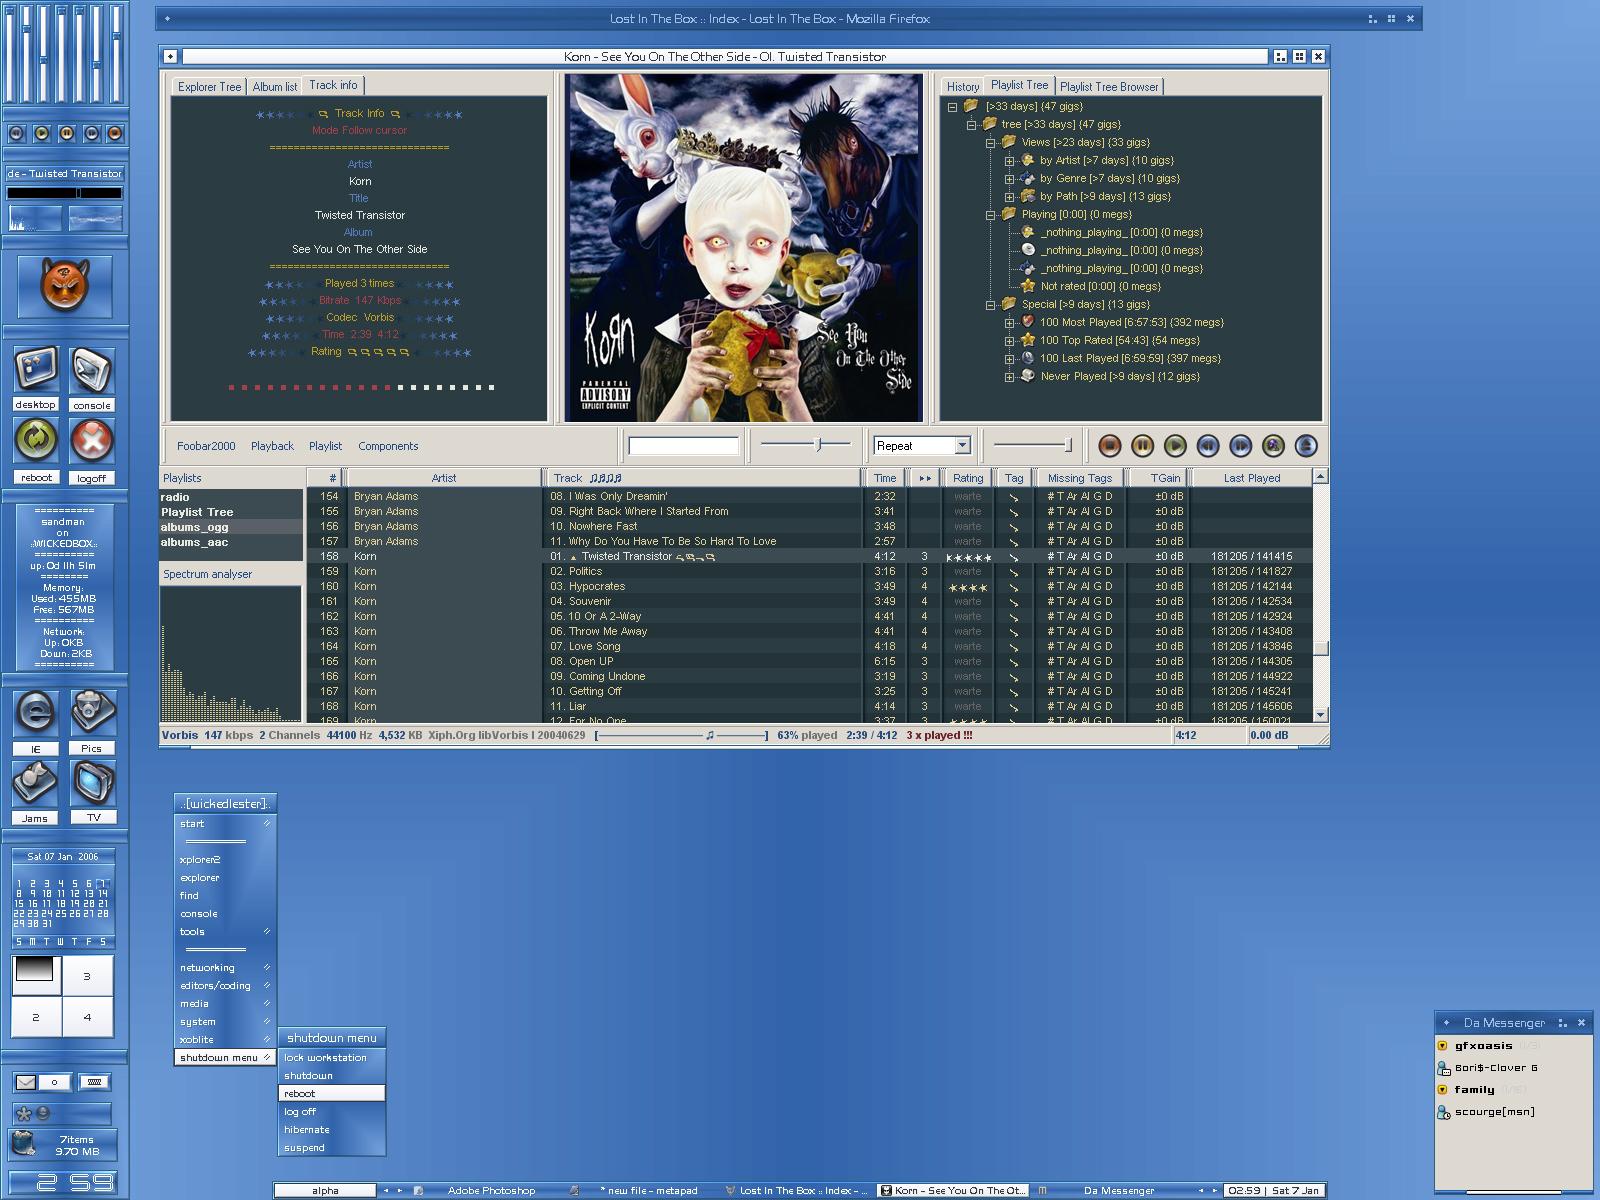Image resolution: width=1600 pixels, height=1200 pixels.
Task: Open the Foobar2000 menu
Action: (206, 446)
